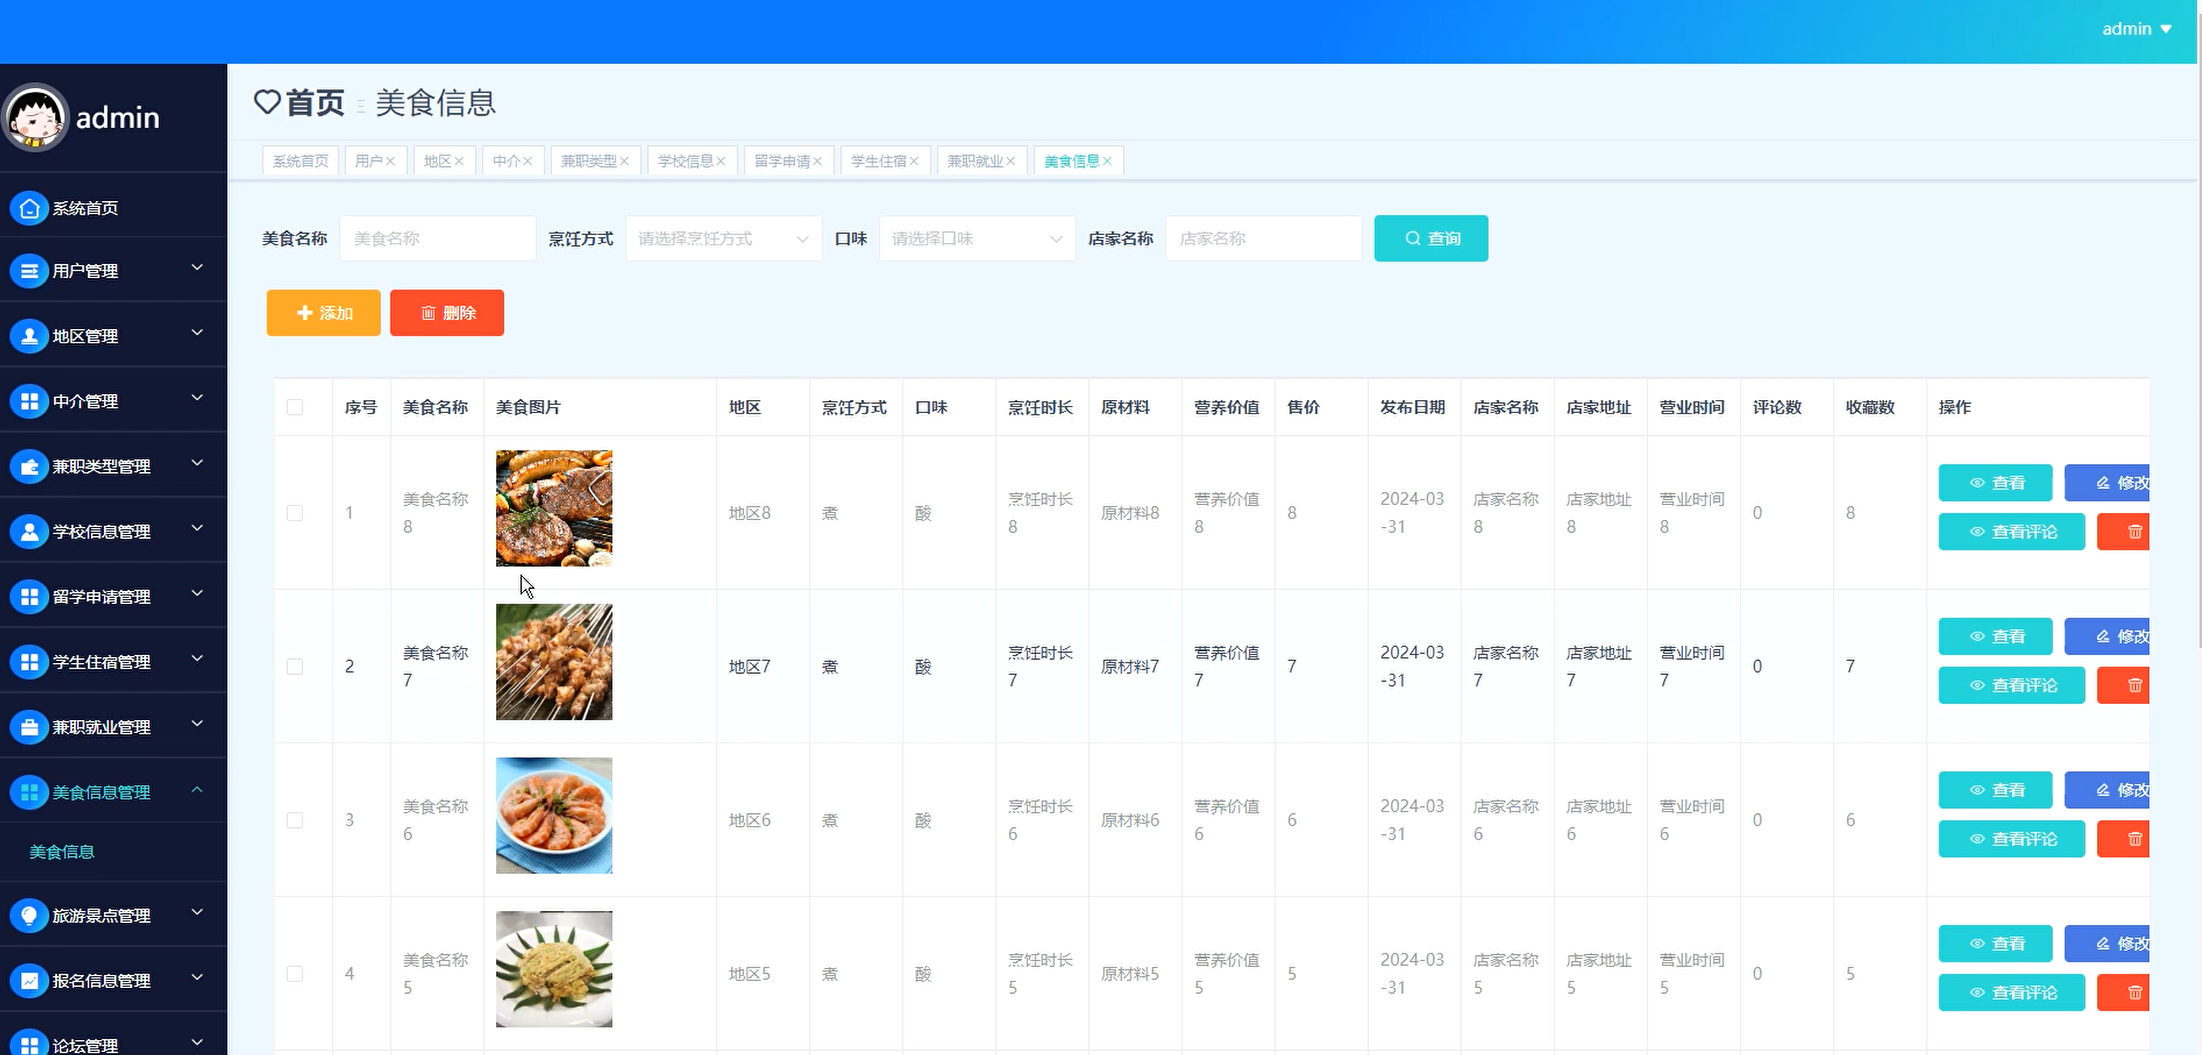Check the checkbox for row 美食名称8
2202x1055 pixels.
tap(295, 513)
